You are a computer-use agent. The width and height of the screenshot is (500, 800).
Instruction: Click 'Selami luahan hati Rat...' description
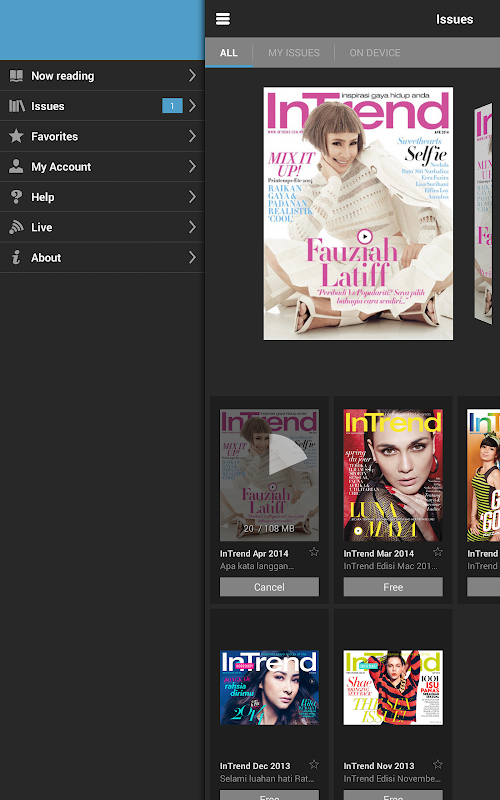(267, 779)
